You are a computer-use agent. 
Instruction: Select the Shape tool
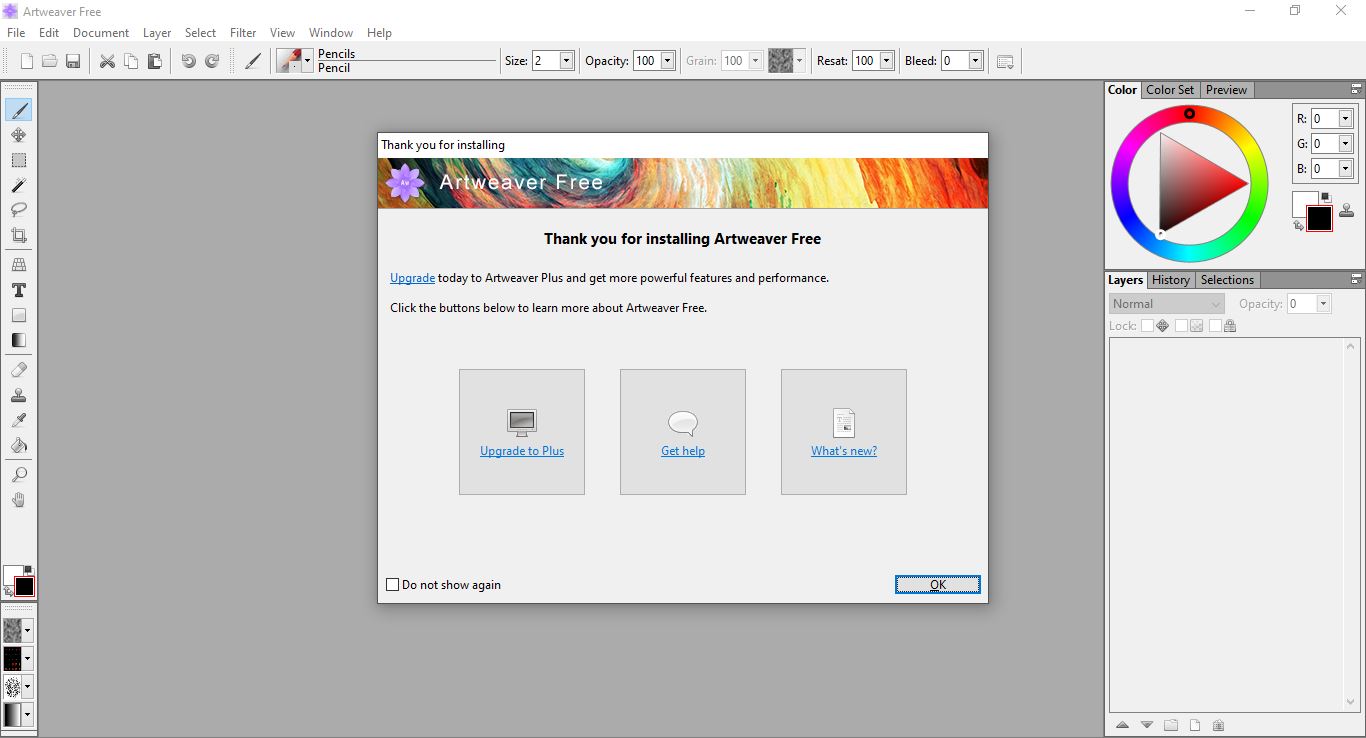[x=18, y=315]
